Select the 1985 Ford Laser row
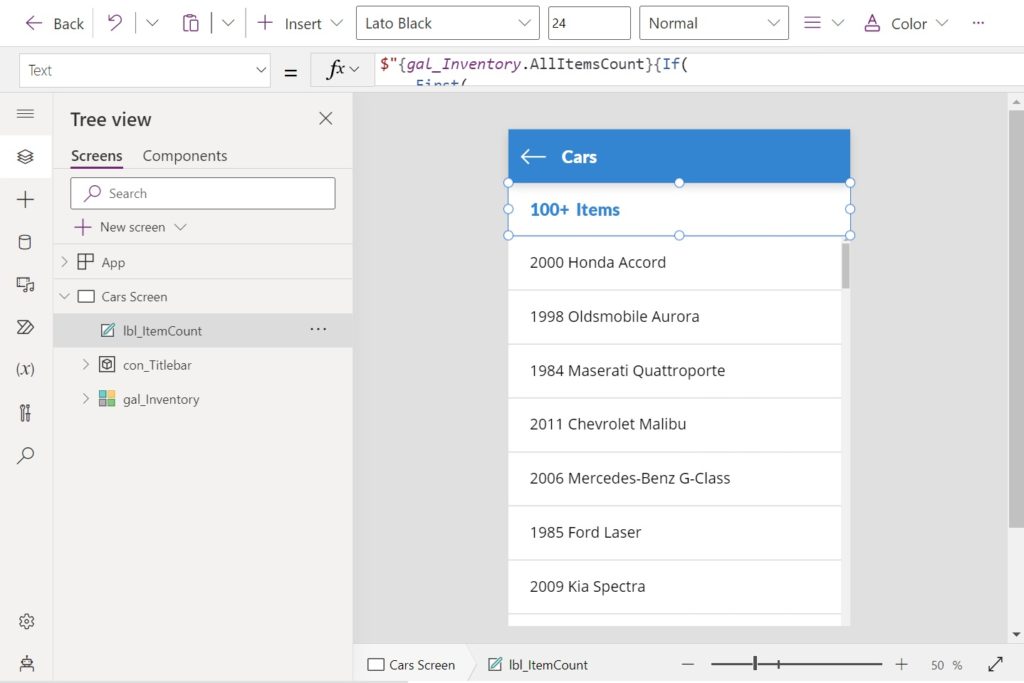Image resolution: width=1024 pixels, height=683 pixels. coord(675,533)
